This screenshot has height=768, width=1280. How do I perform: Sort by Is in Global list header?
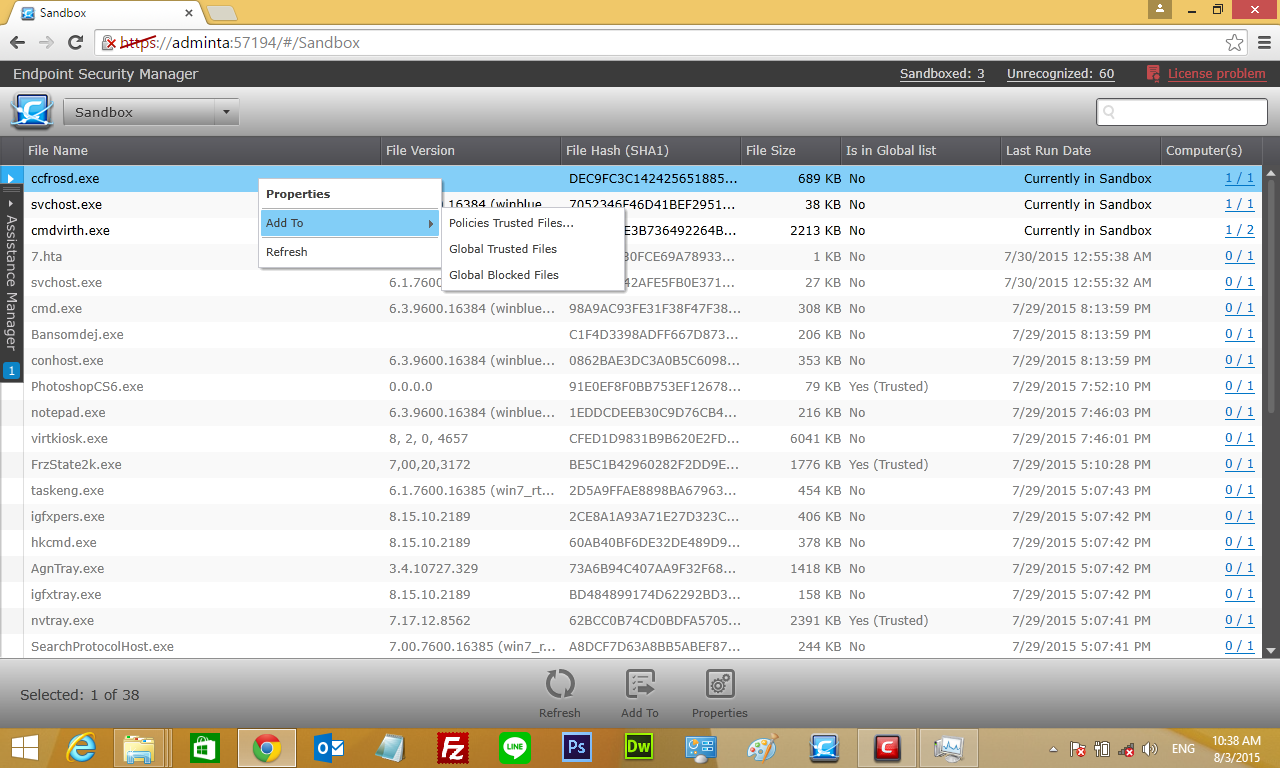(922, 150)
